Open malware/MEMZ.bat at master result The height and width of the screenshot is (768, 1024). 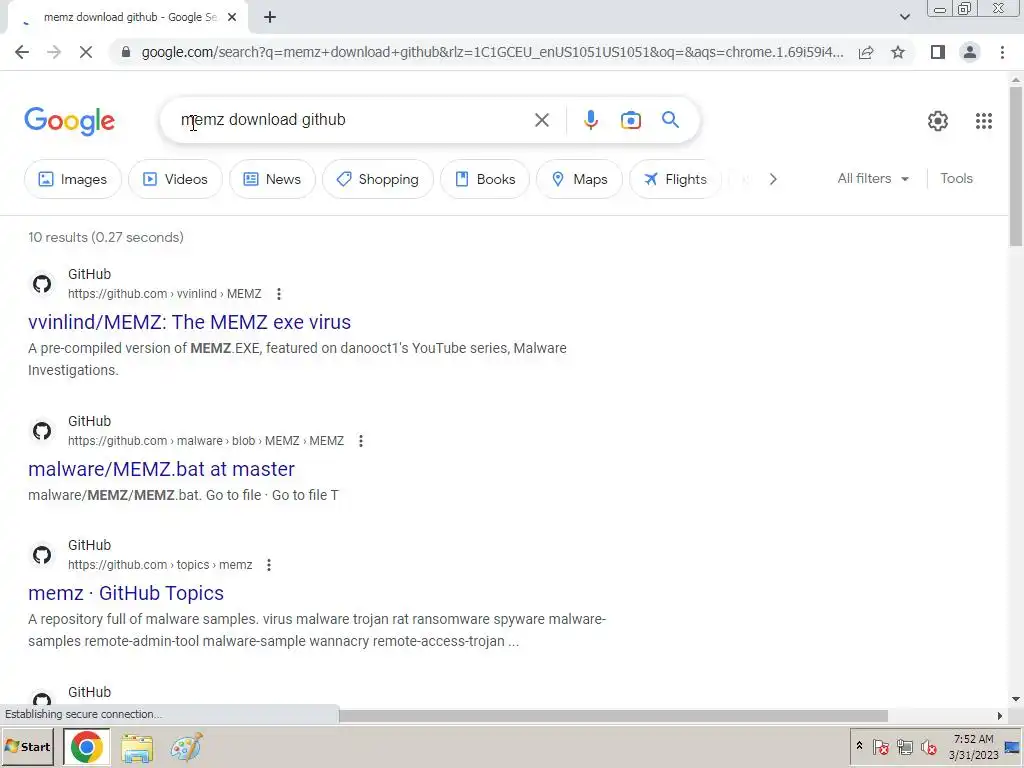[x=161, y=469]
